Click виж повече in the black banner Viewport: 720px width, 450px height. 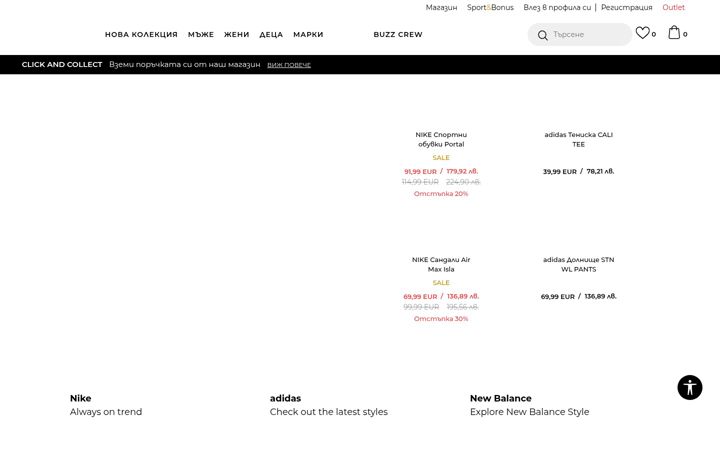point(289,65)
